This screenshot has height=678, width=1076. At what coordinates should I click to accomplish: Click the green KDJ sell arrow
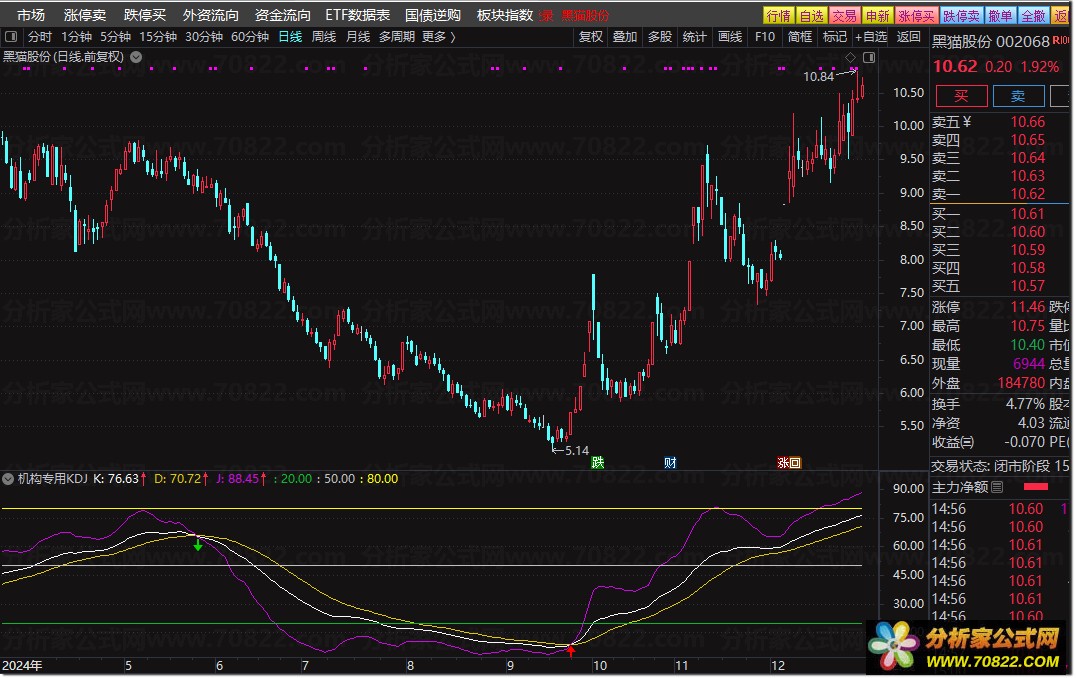click(198, 545)
